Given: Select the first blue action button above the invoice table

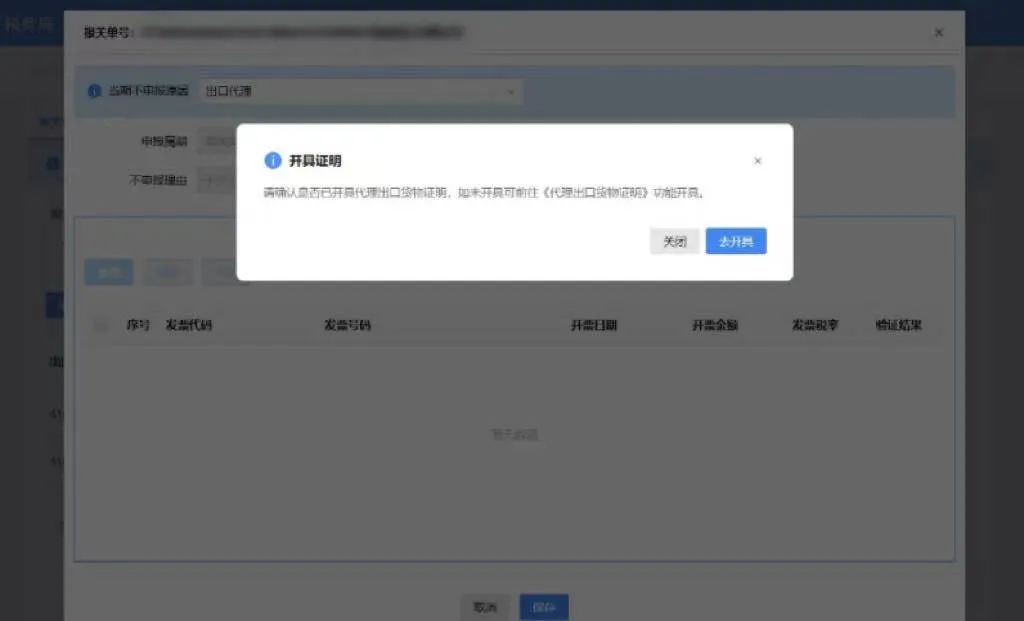Looking at the screenshot, I should 107,272.
